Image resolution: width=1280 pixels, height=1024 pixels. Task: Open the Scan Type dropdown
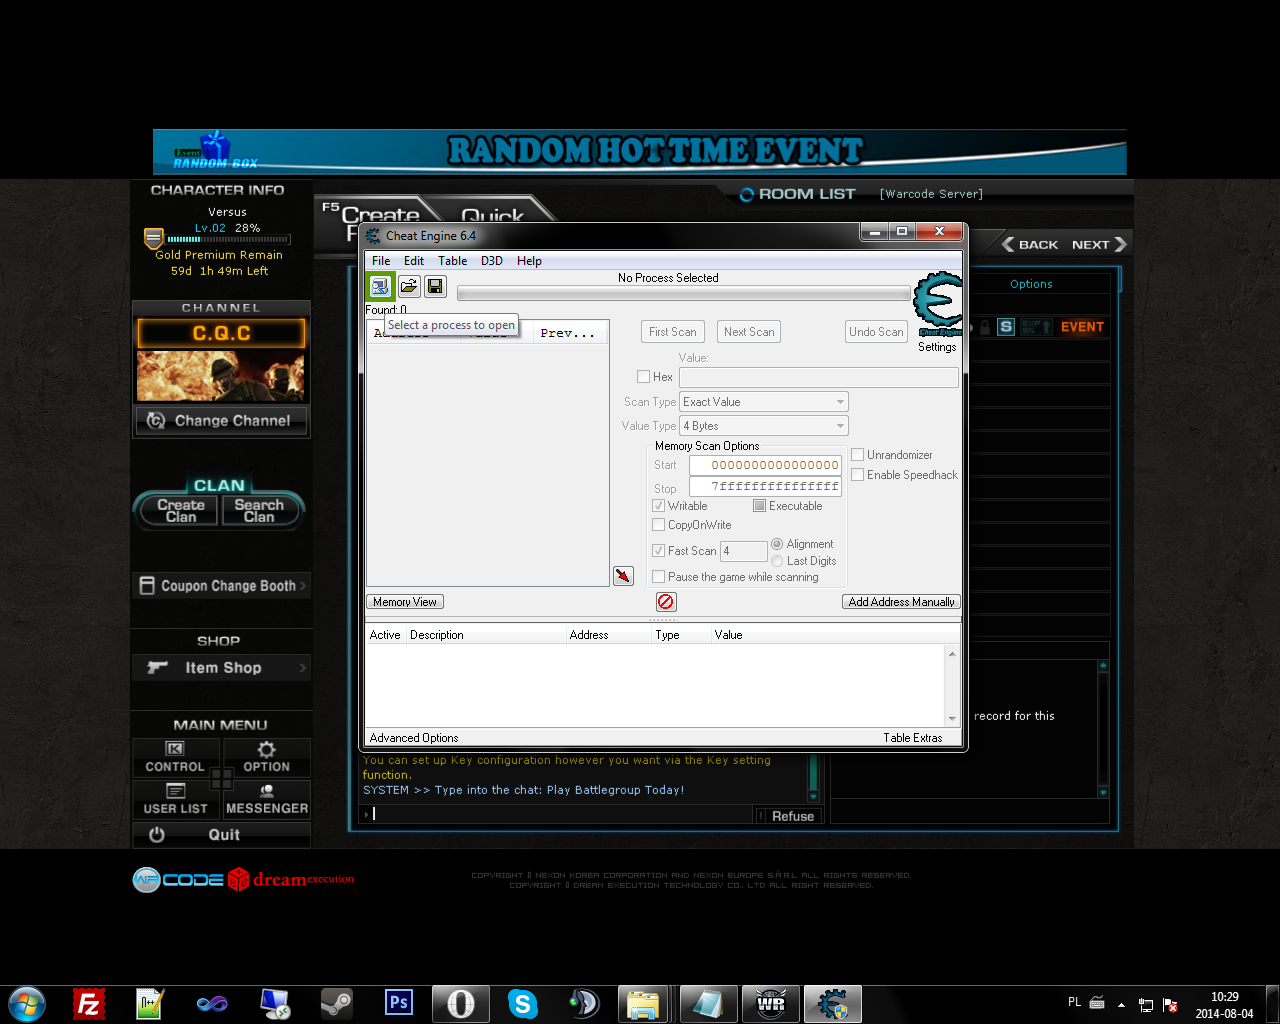764,402
